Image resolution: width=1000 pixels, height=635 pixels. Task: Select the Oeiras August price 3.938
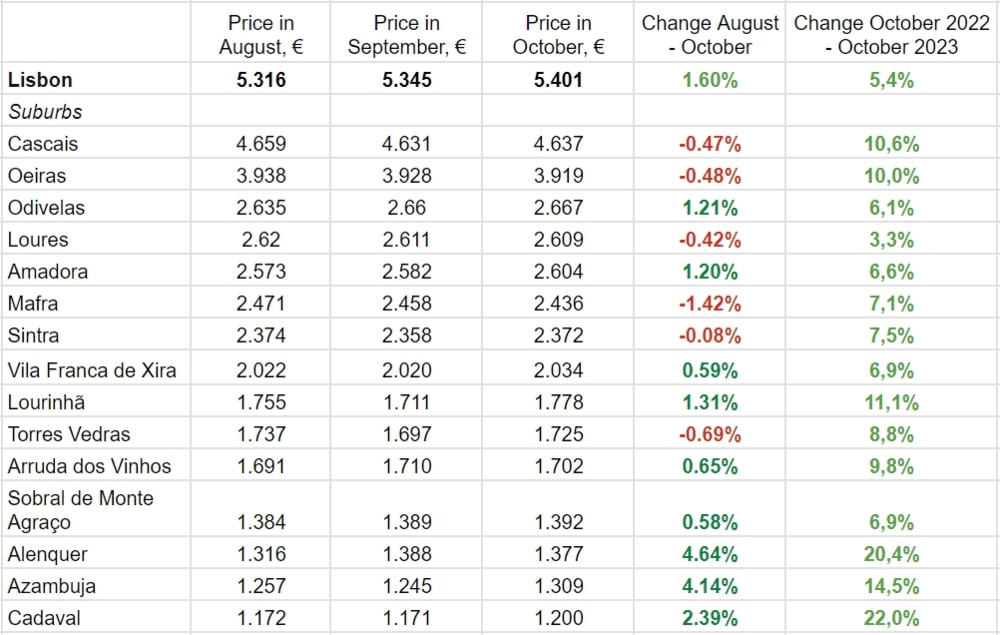coord(261,176)
